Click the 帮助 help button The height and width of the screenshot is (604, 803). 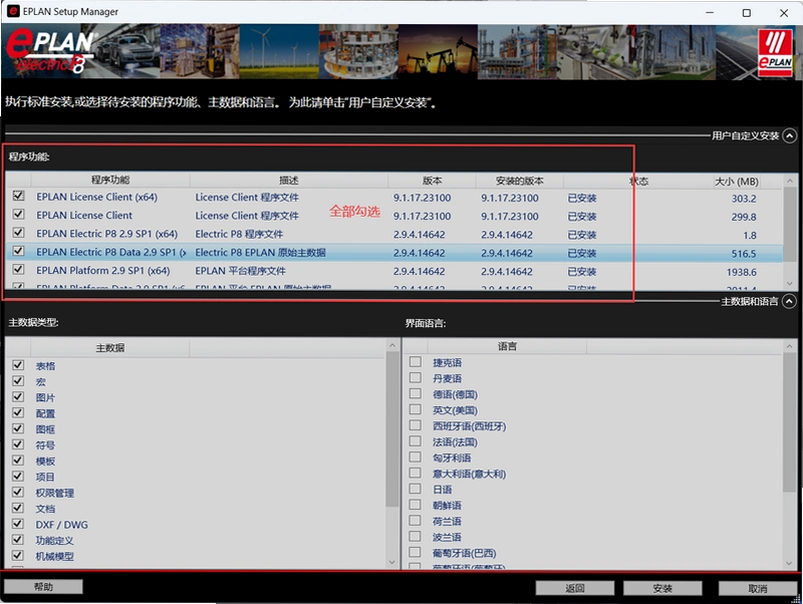click(44, 587)
